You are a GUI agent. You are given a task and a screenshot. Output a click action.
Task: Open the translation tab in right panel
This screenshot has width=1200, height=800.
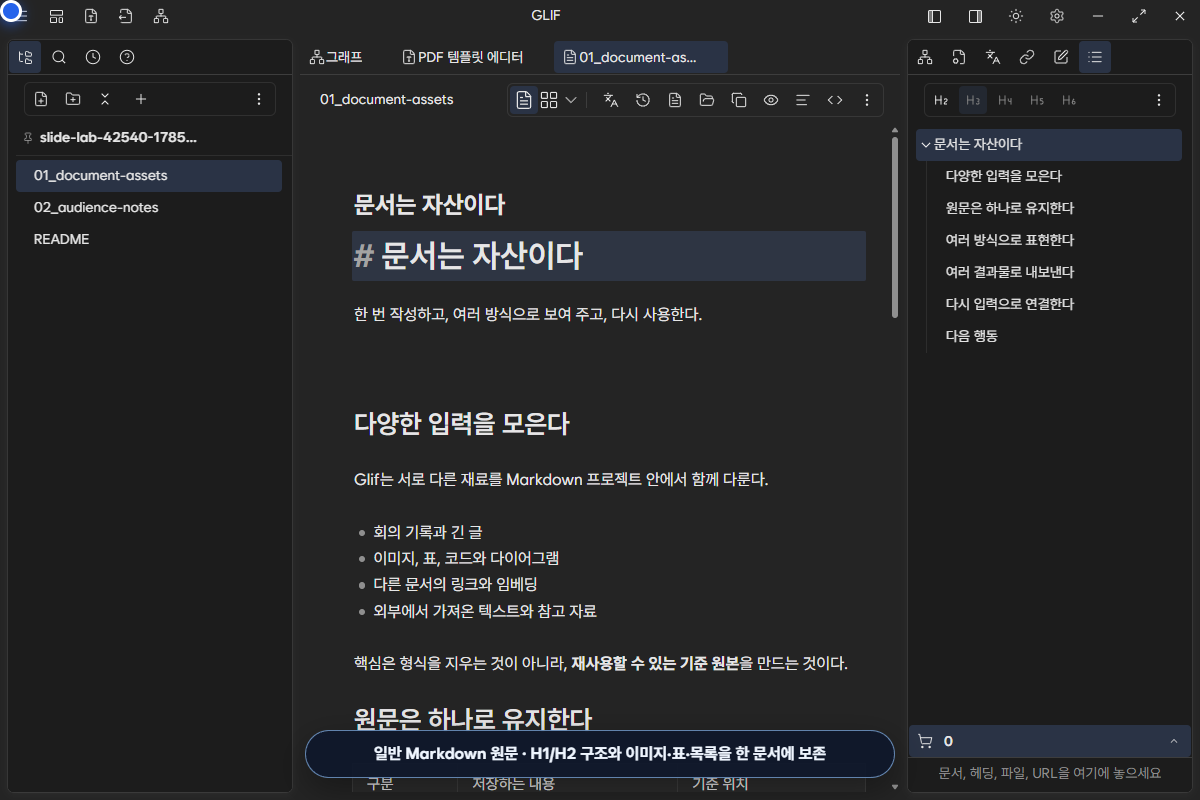pos(993,57)
